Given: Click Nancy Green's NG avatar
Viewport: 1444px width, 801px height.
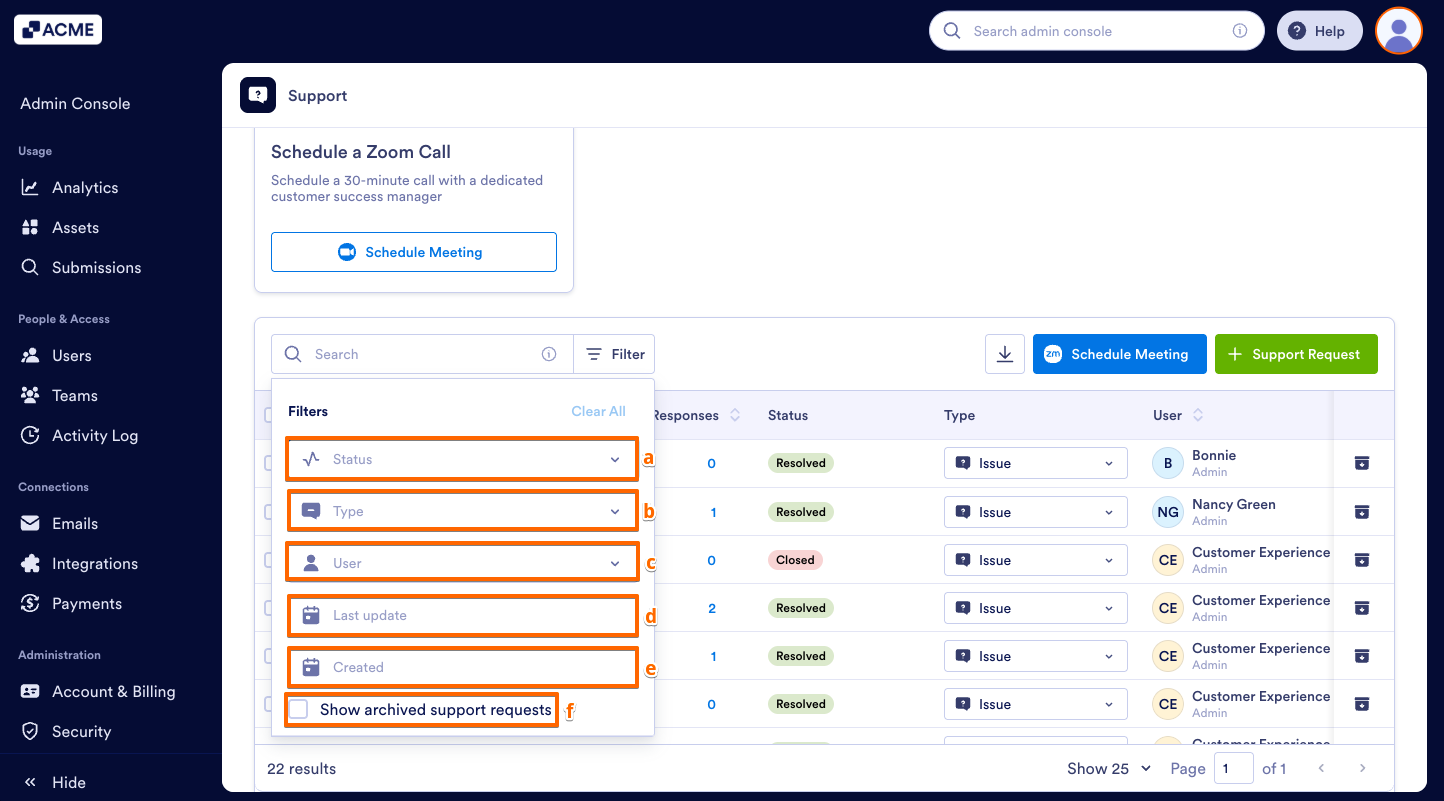Looking at the screenshot, I should [1168, 512].
